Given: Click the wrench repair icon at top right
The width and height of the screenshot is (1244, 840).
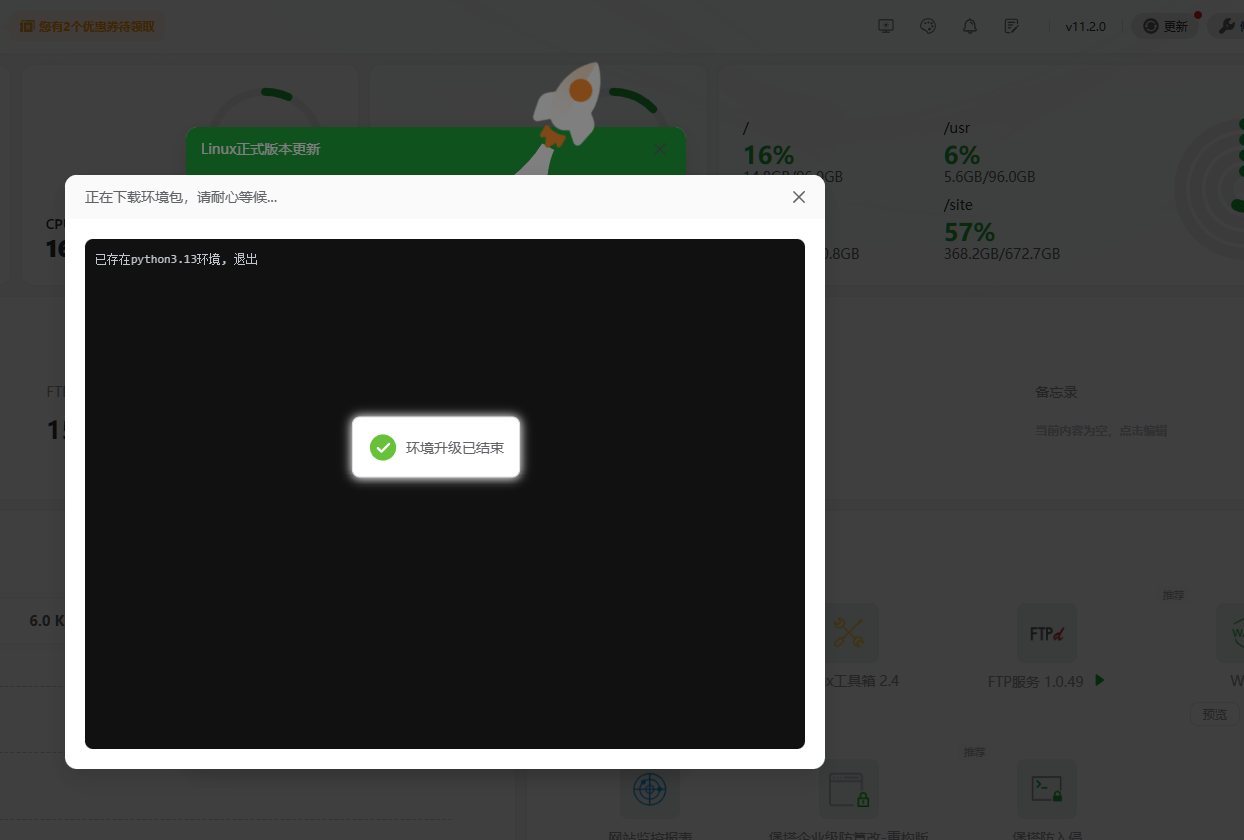Looking at the screenshot, I should pos(1228,26).
